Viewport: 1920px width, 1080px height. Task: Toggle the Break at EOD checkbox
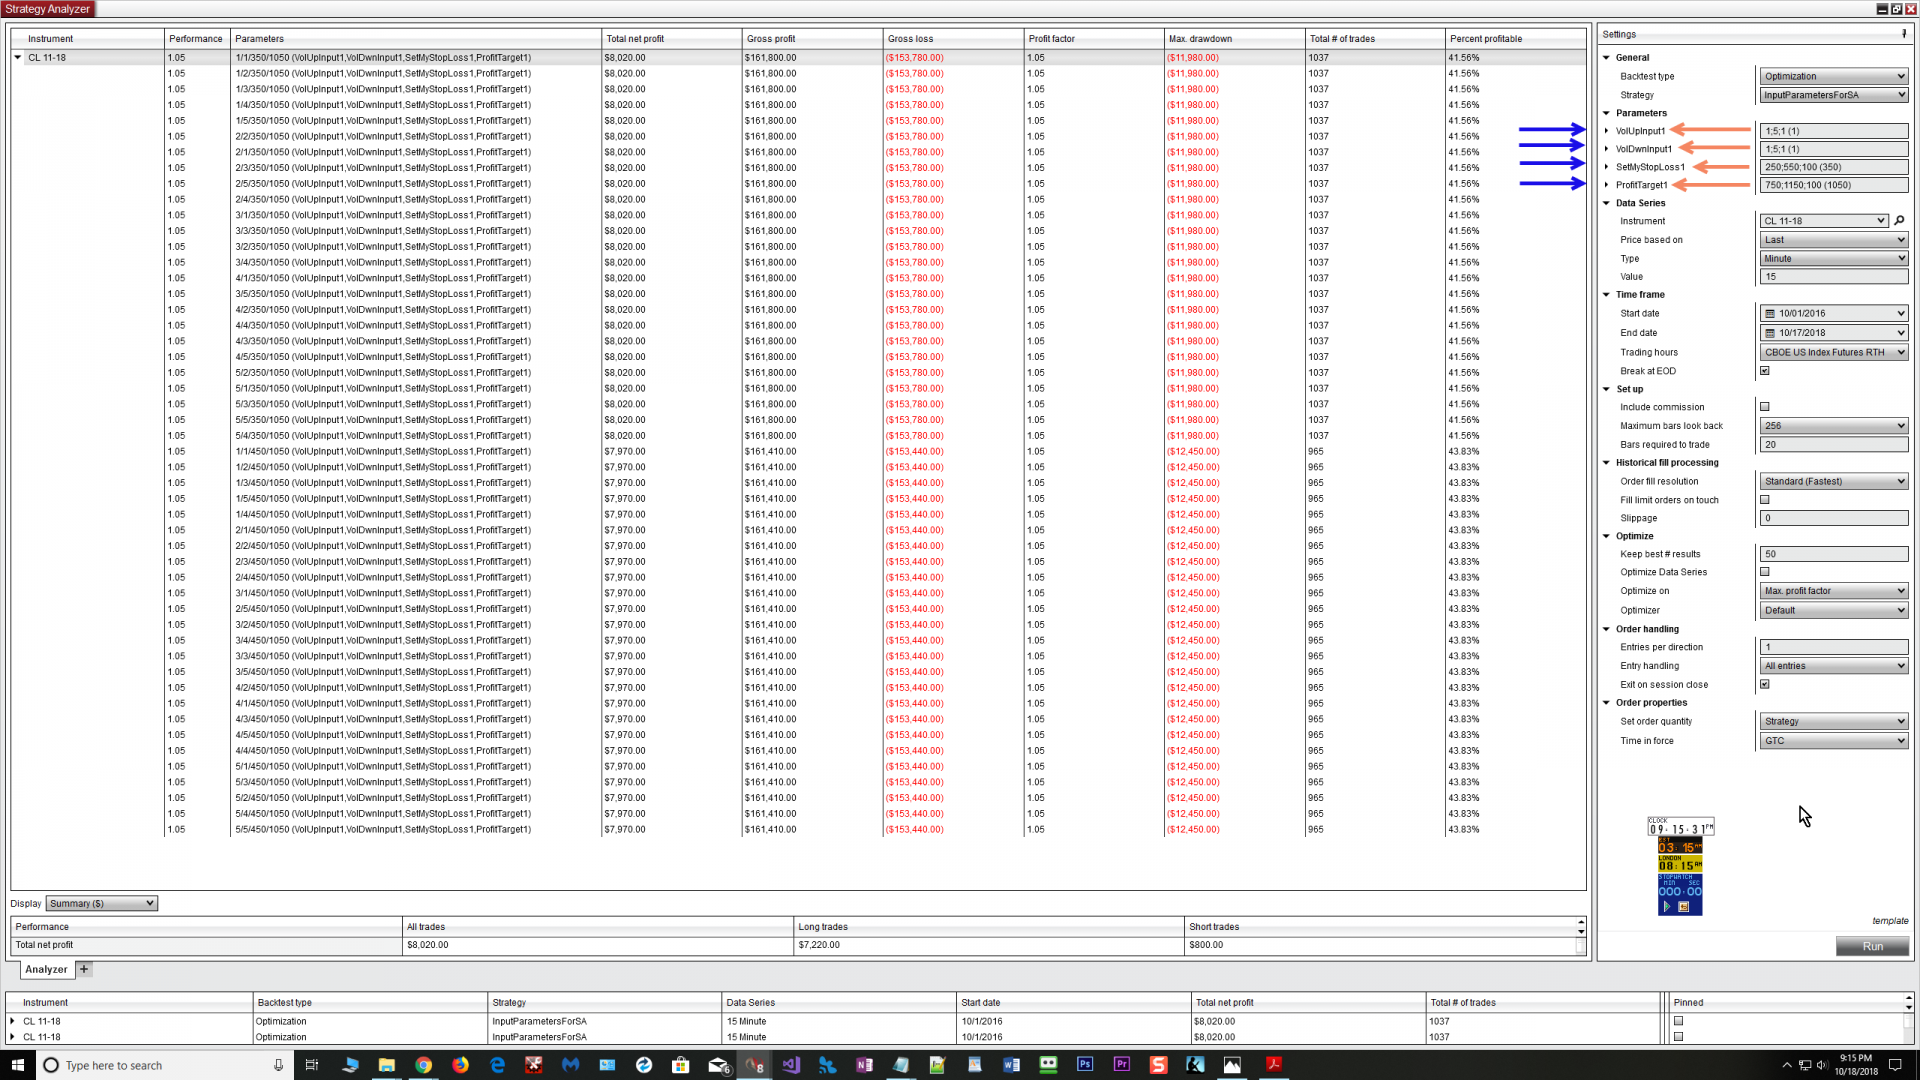click(1765, 371)
